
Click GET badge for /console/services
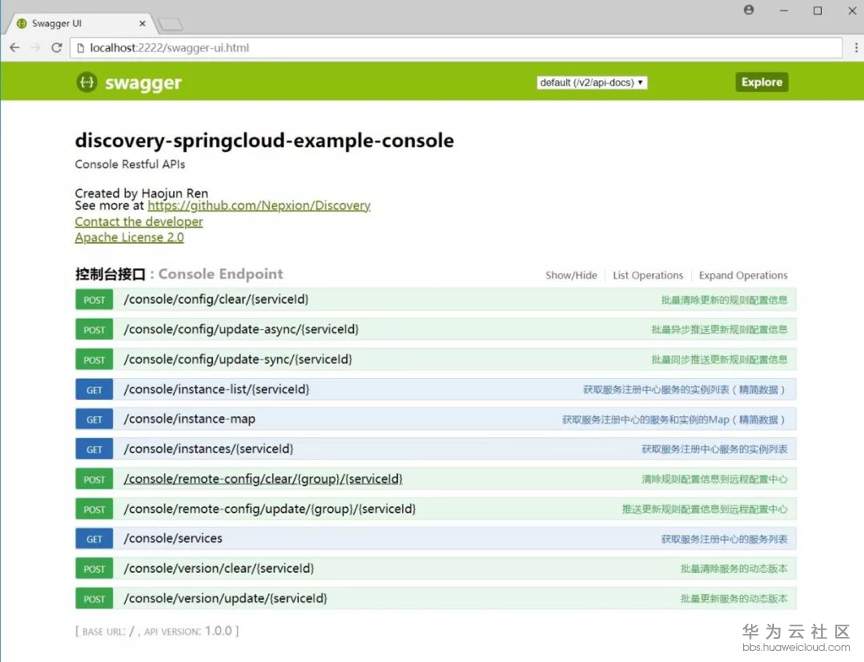tap(94, 539)
